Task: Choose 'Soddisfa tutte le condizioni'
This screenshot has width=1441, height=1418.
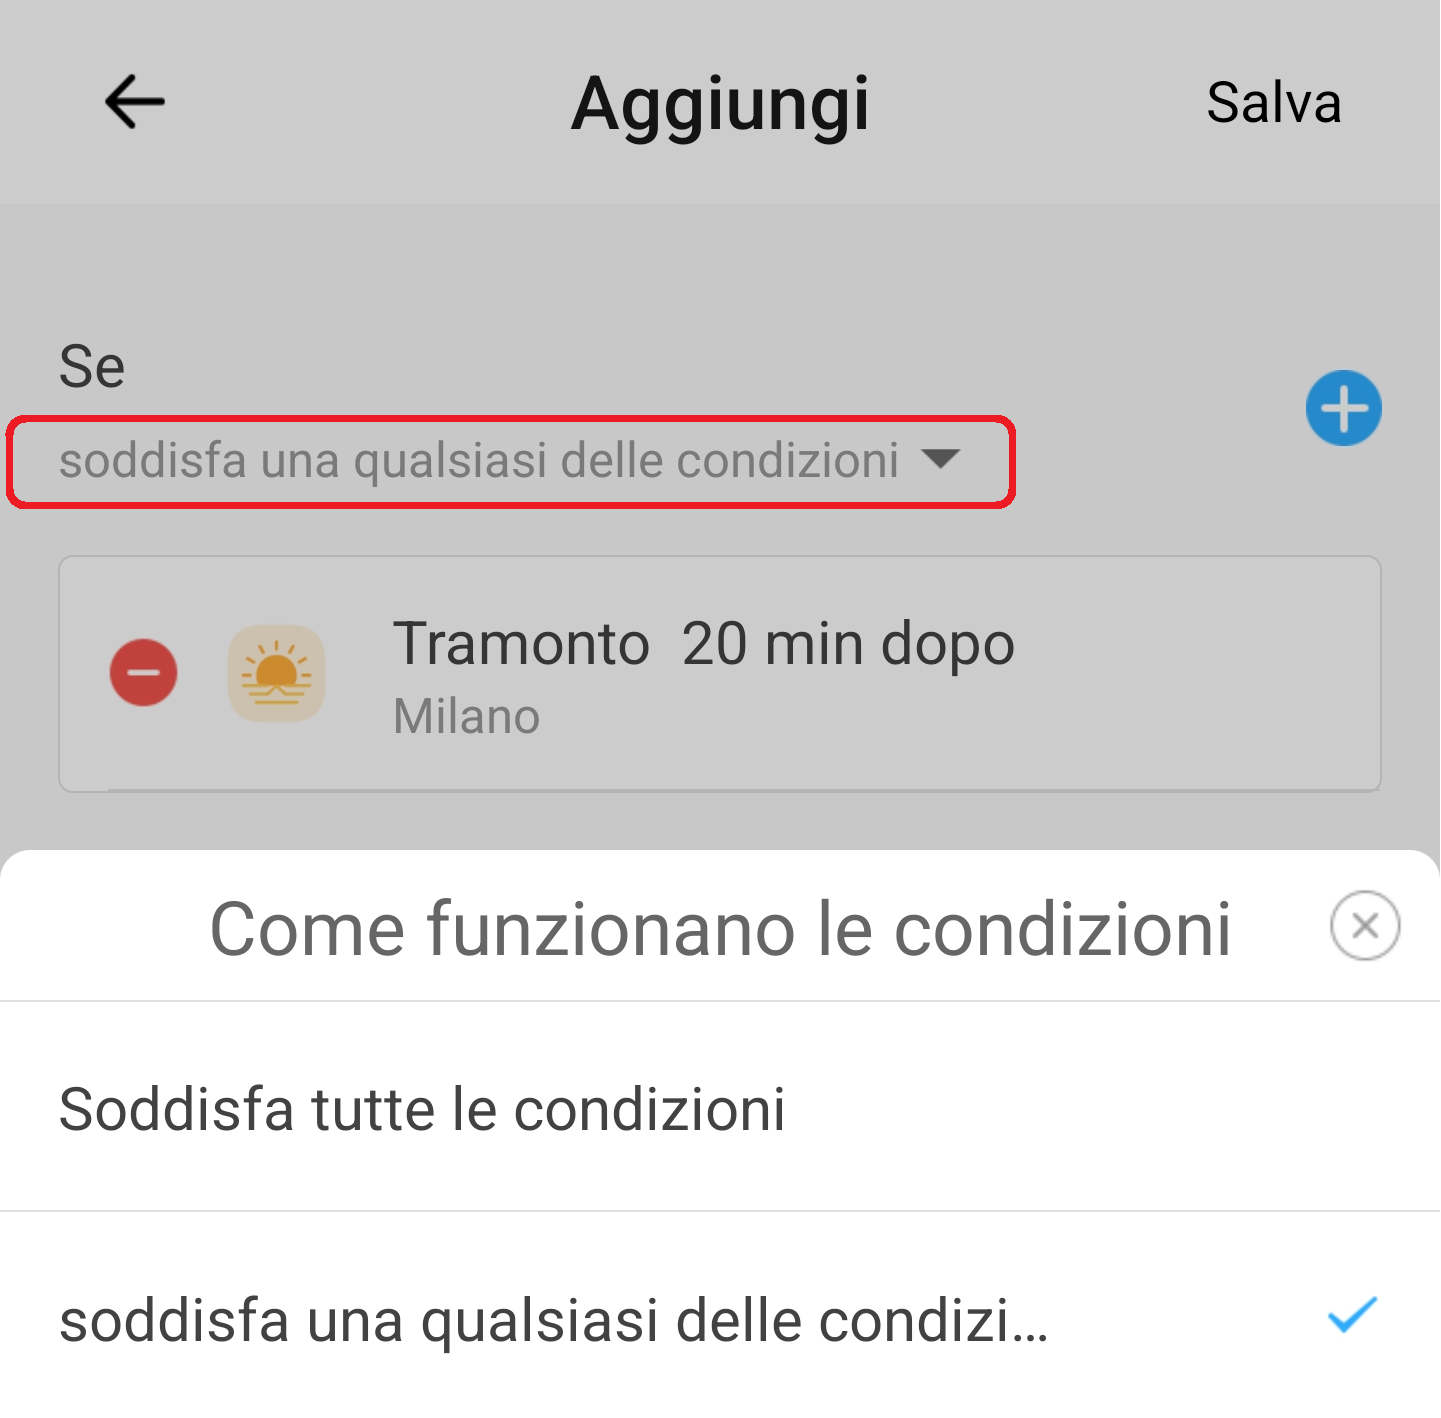Action: (x=720, y=1107)
